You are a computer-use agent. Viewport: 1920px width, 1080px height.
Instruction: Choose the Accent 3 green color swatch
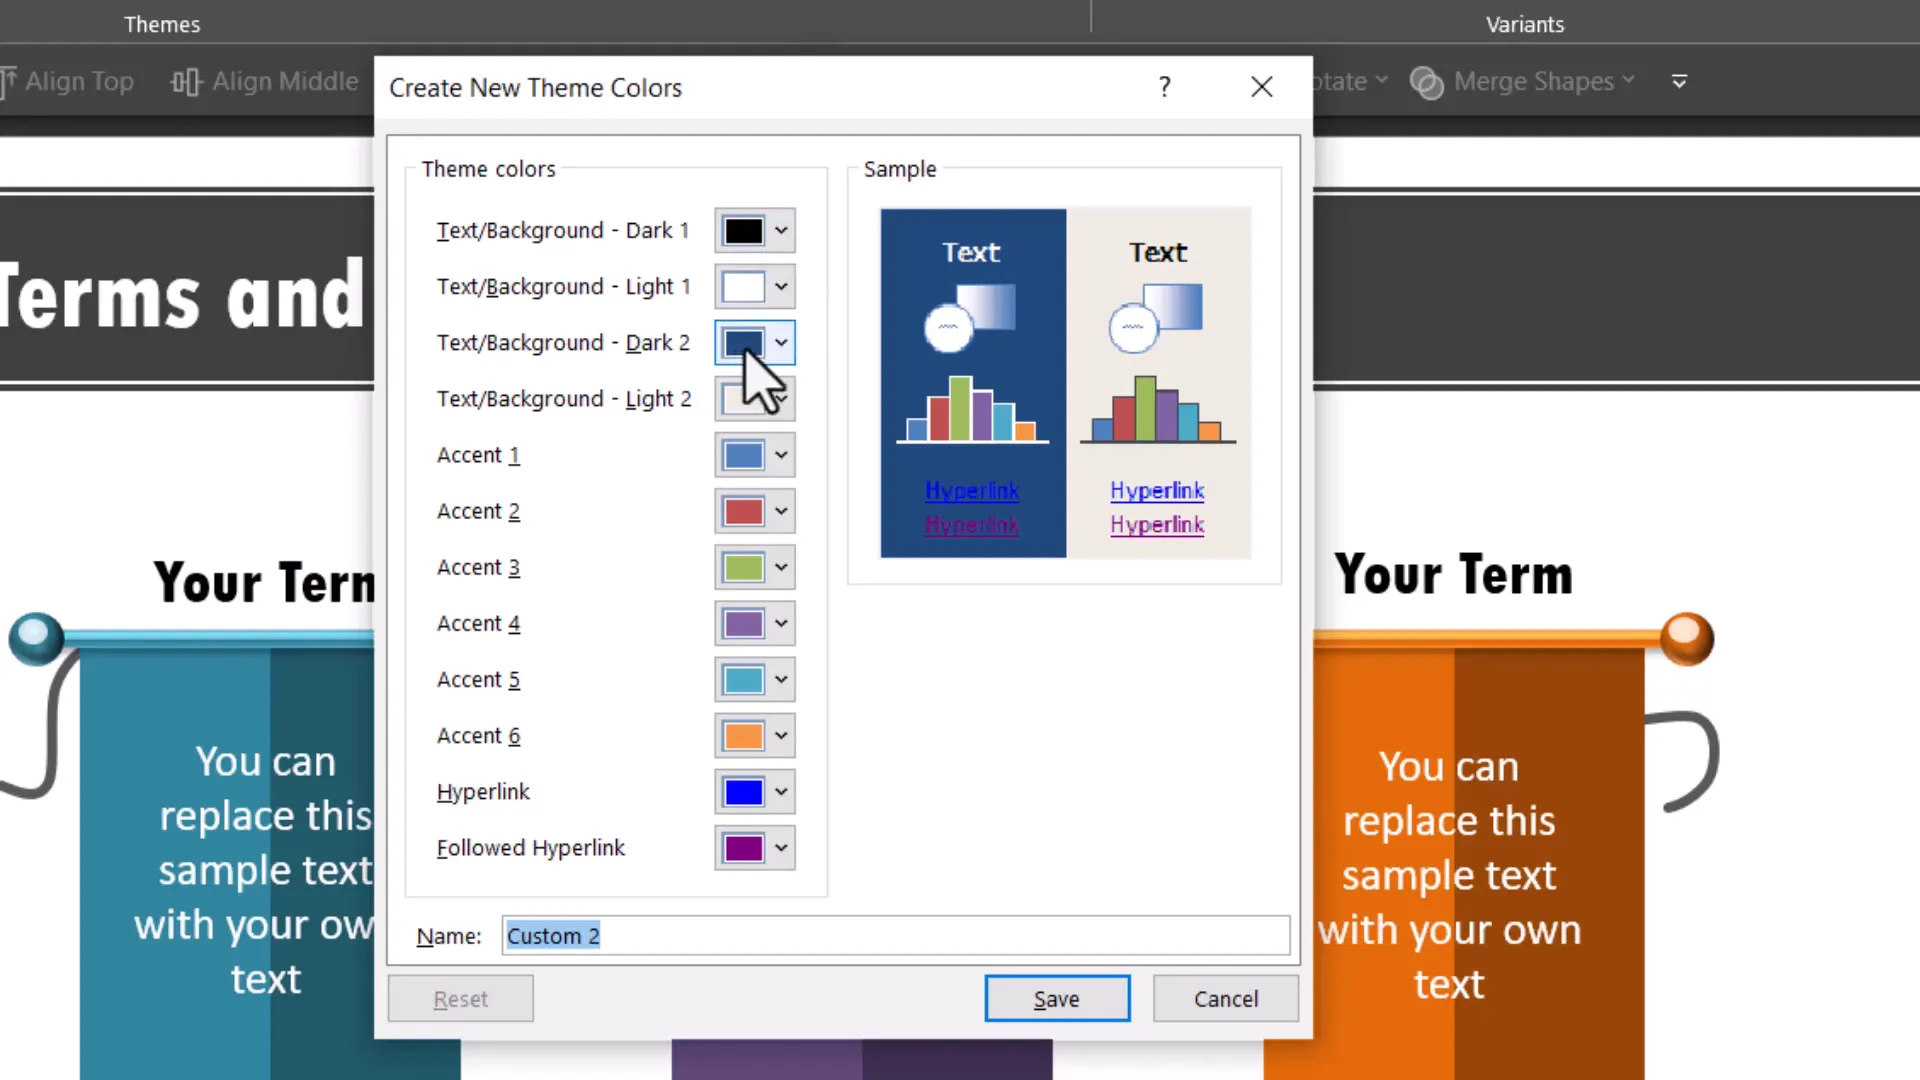point(743,567)
